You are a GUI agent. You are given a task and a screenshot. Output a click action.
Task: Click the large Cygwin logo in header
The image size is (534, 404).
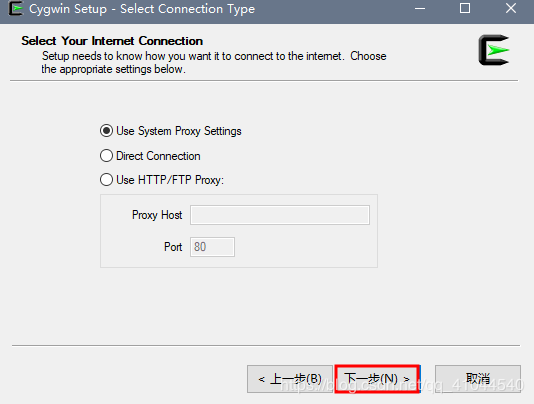click(x=494, y=50)
